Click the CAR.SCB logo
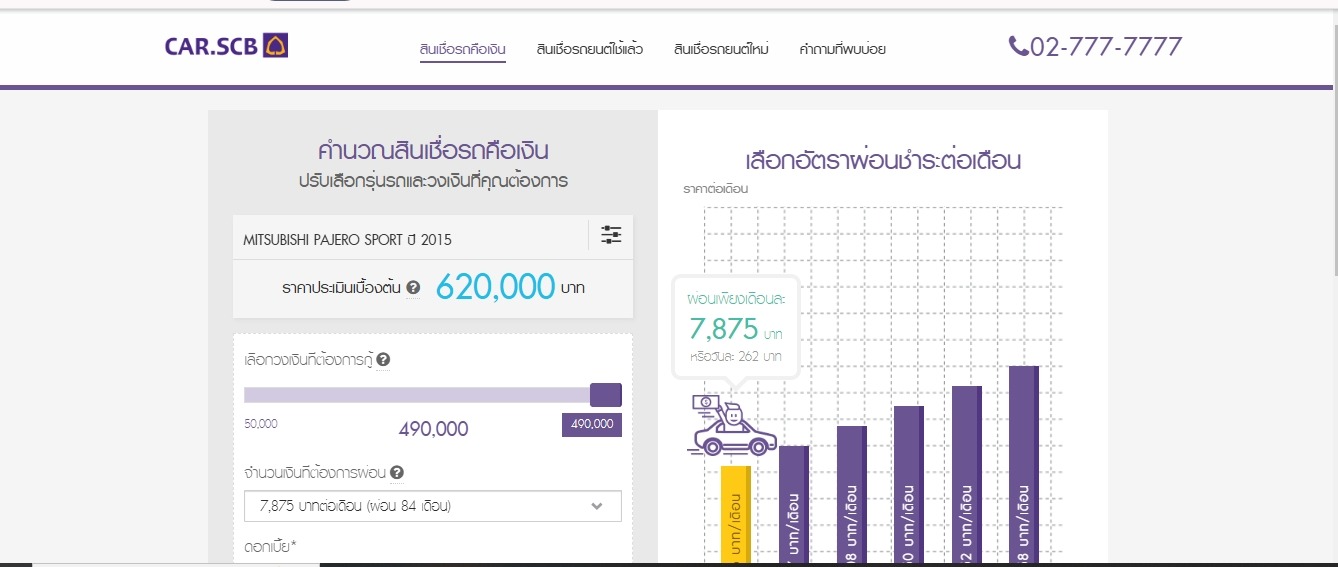Screen dimensions: 1338x567 pyautogui.click(x=226, y=46)
